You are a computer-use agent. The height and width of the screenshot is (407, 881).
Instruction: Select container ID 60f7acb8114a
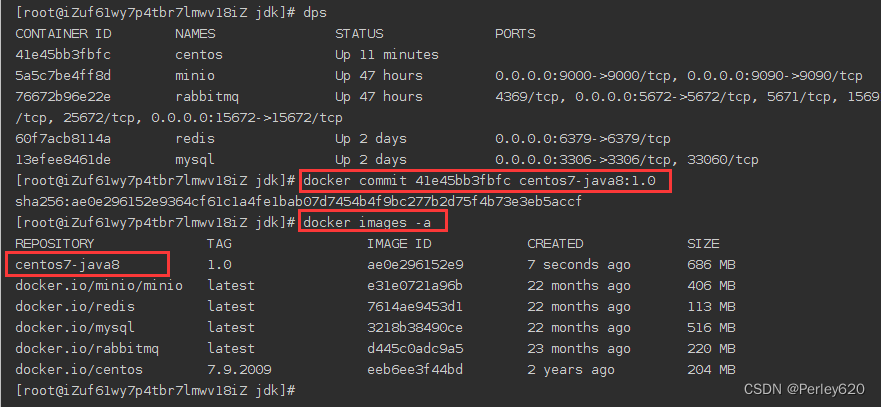point(63,139)
